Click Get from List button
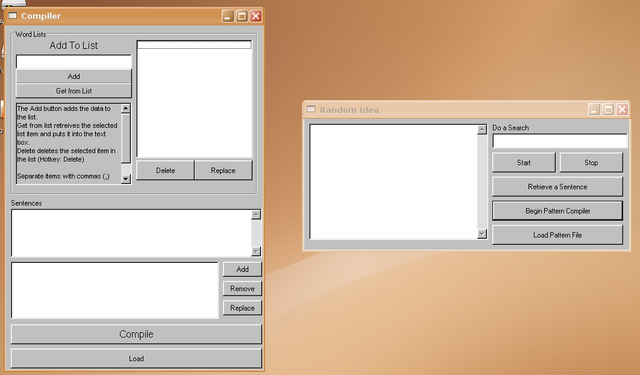The image size is (640, 375). 74,91
